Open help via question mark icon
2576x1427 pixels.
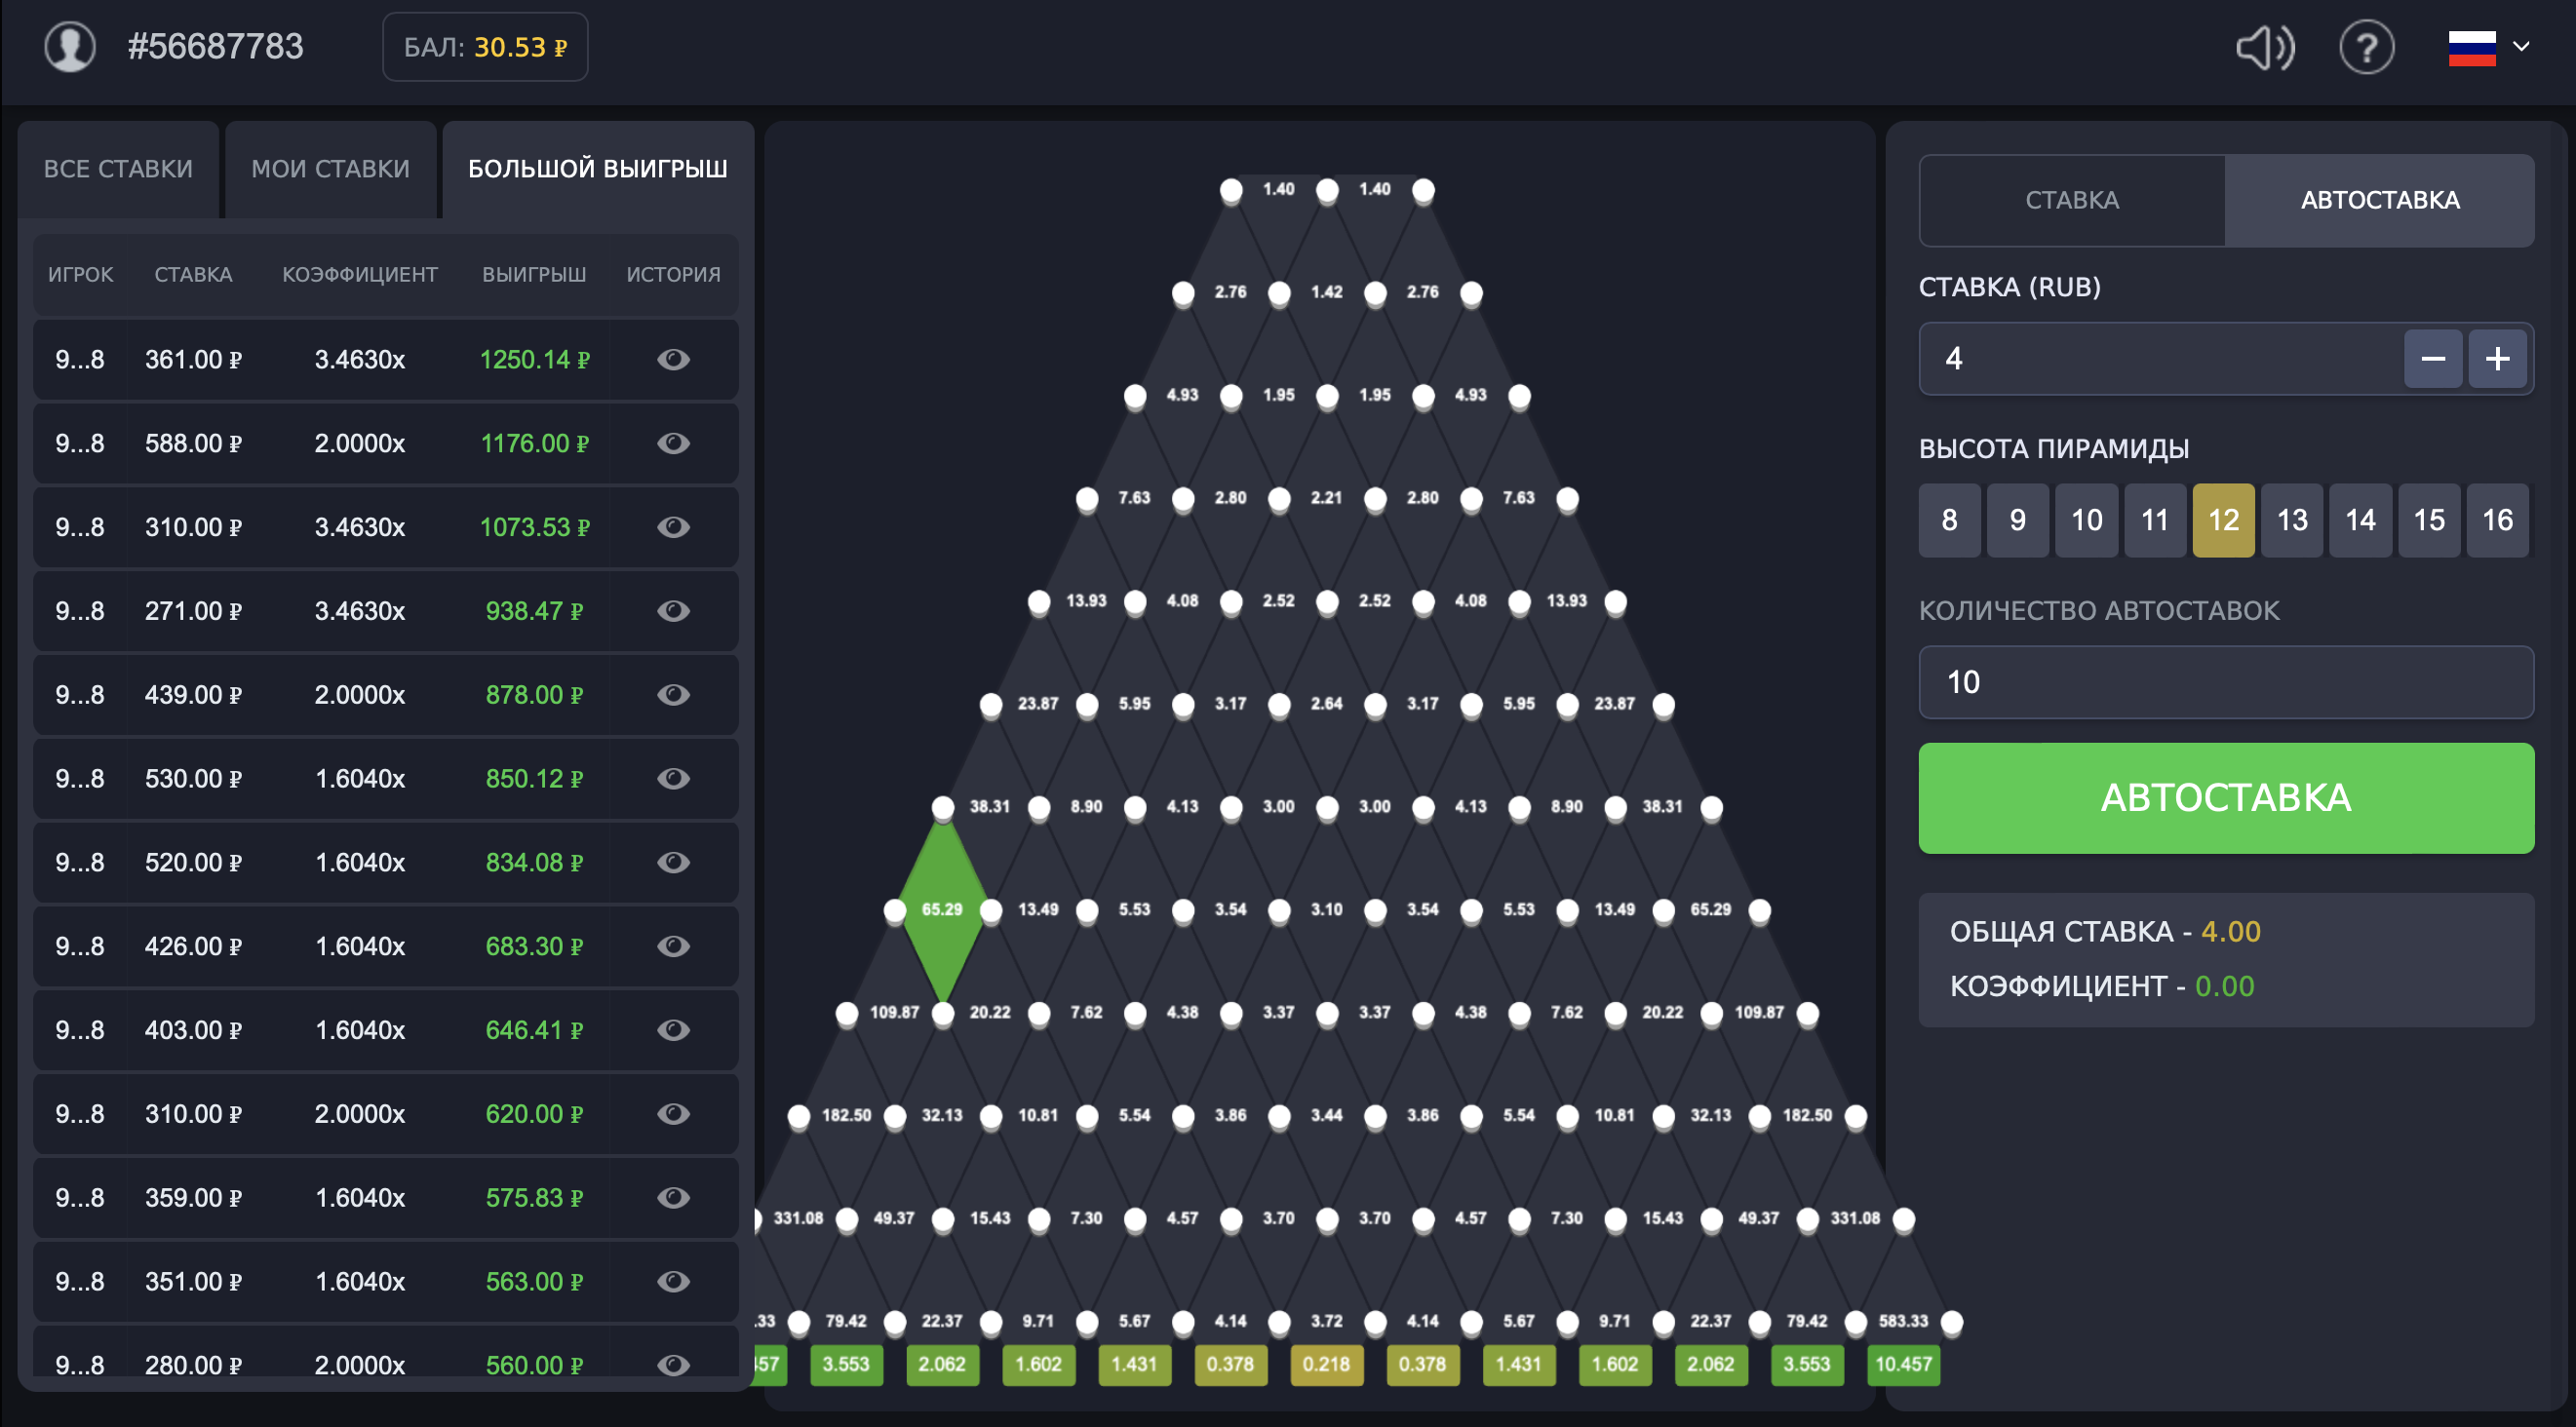pos(2366,47)
